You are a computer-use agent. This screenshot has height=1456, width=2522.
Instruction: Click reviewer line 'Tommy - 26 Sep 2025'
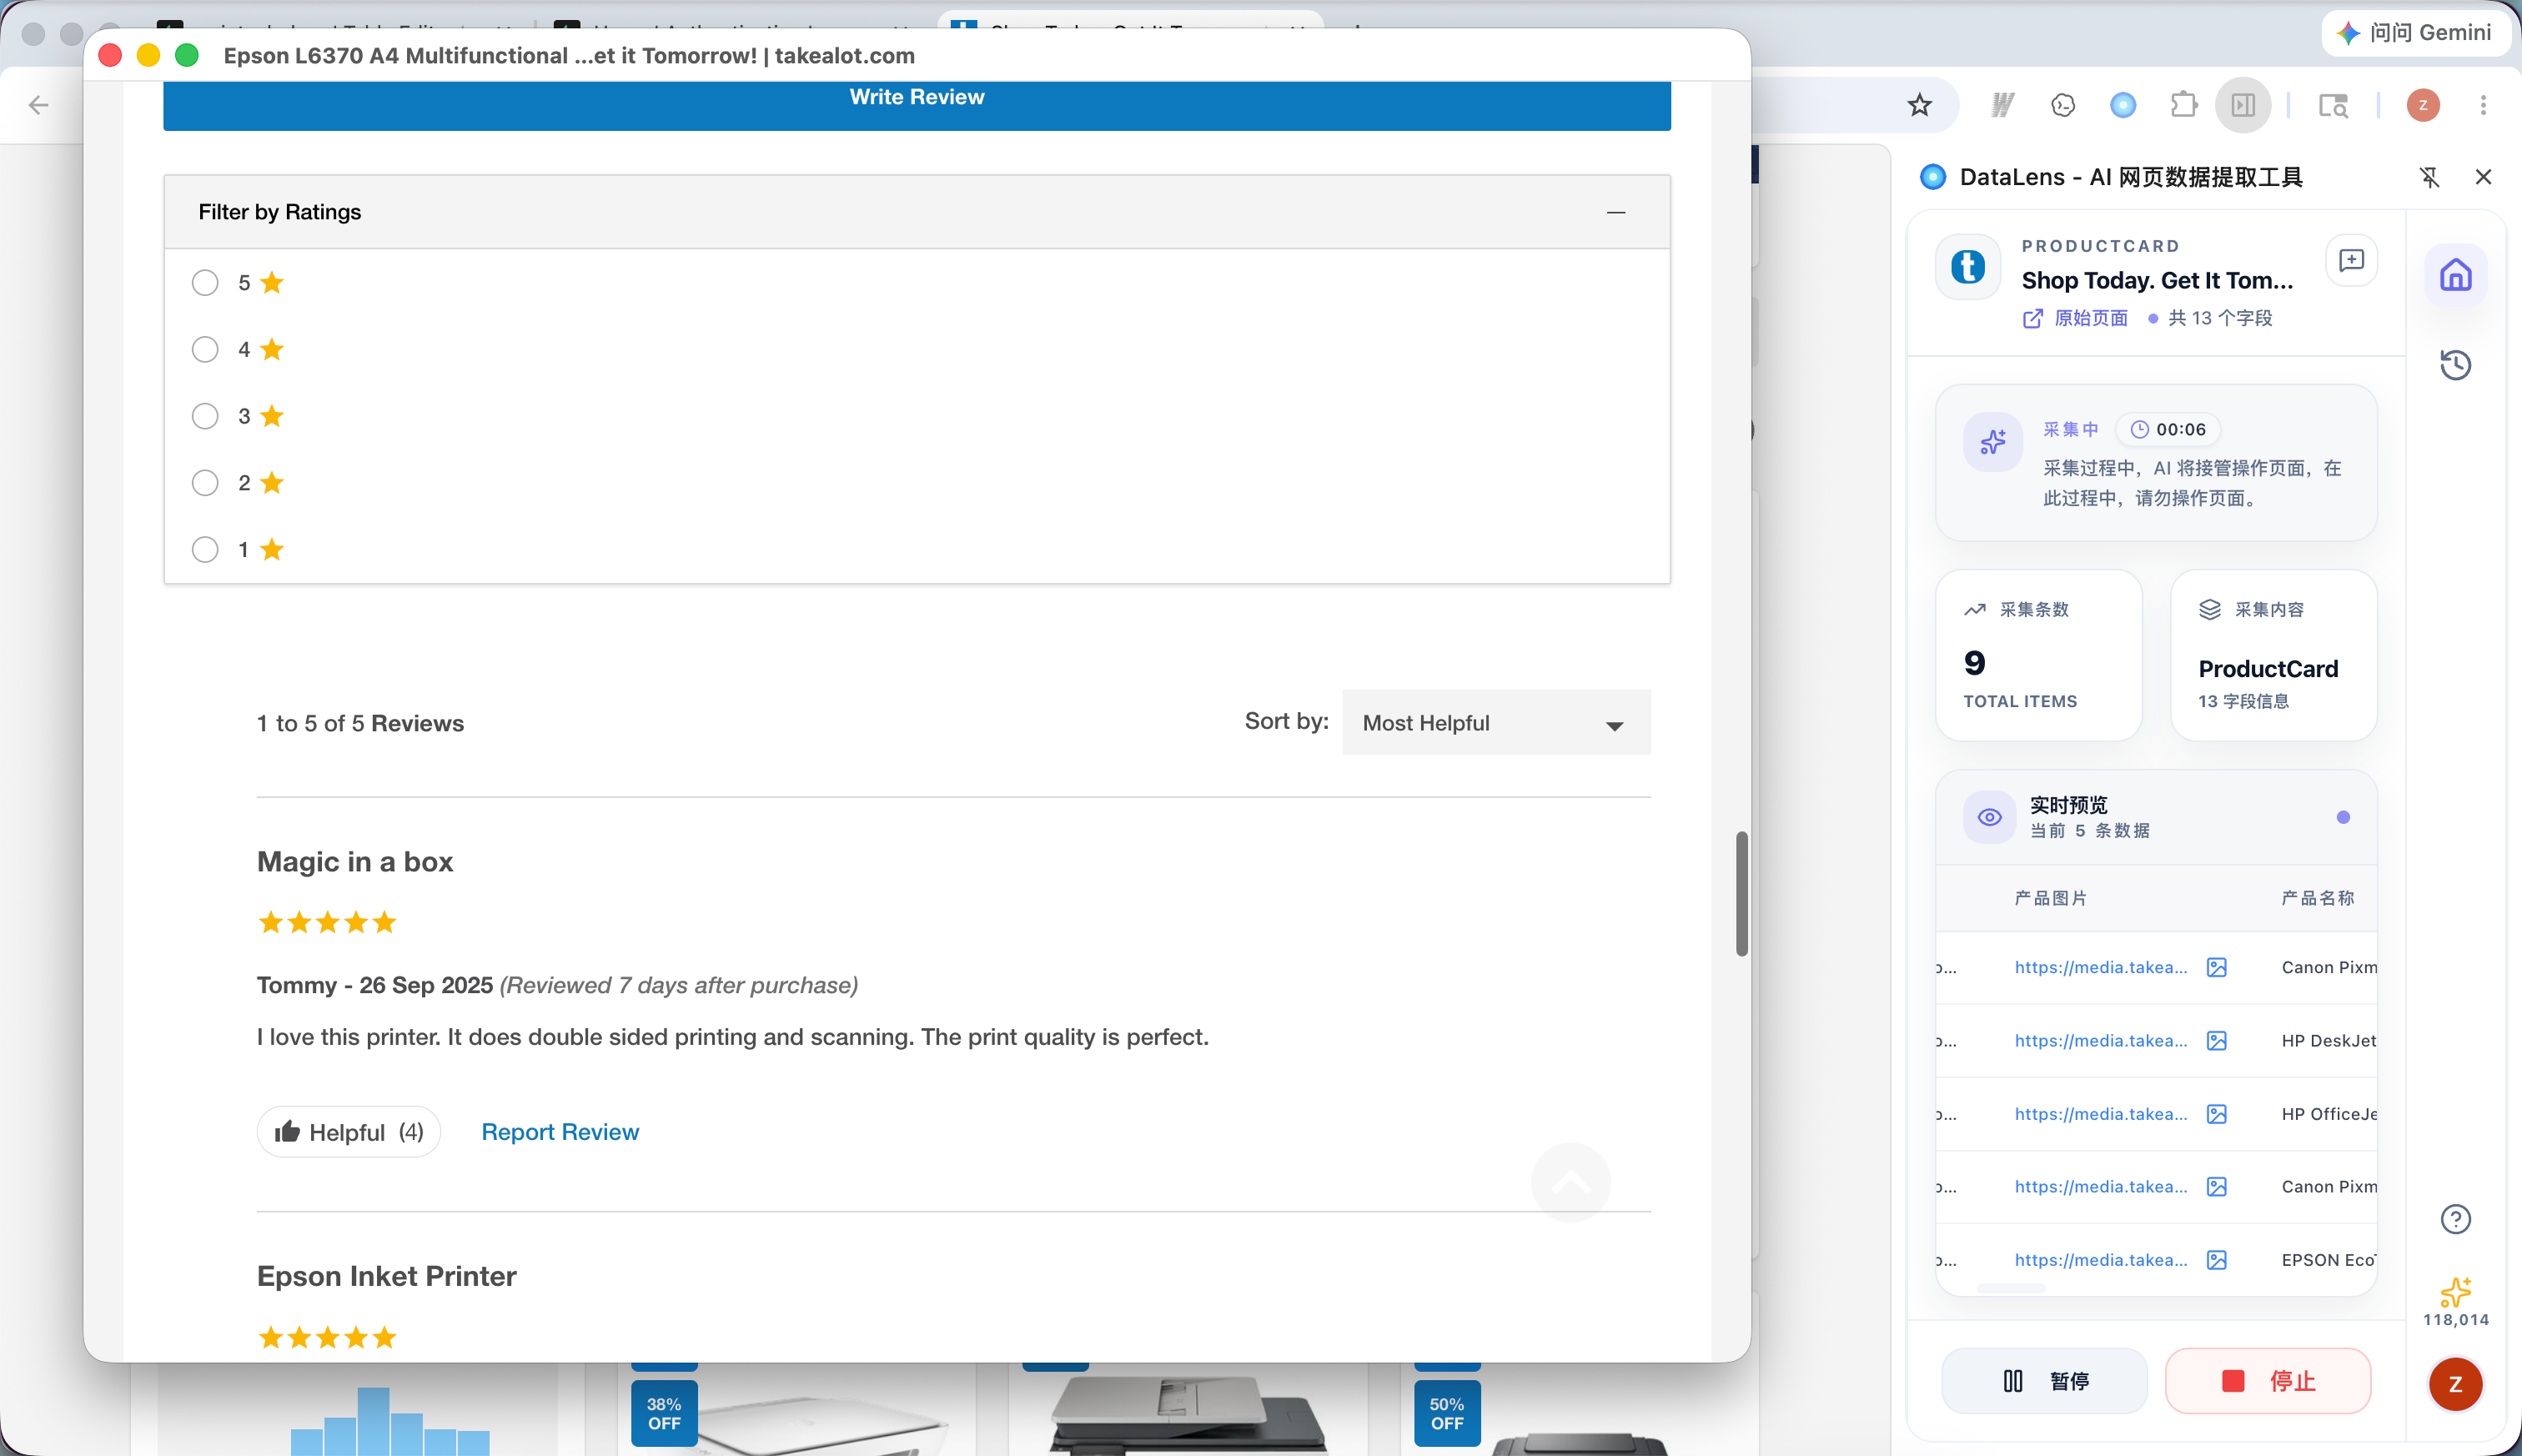(x=375, y=985)
